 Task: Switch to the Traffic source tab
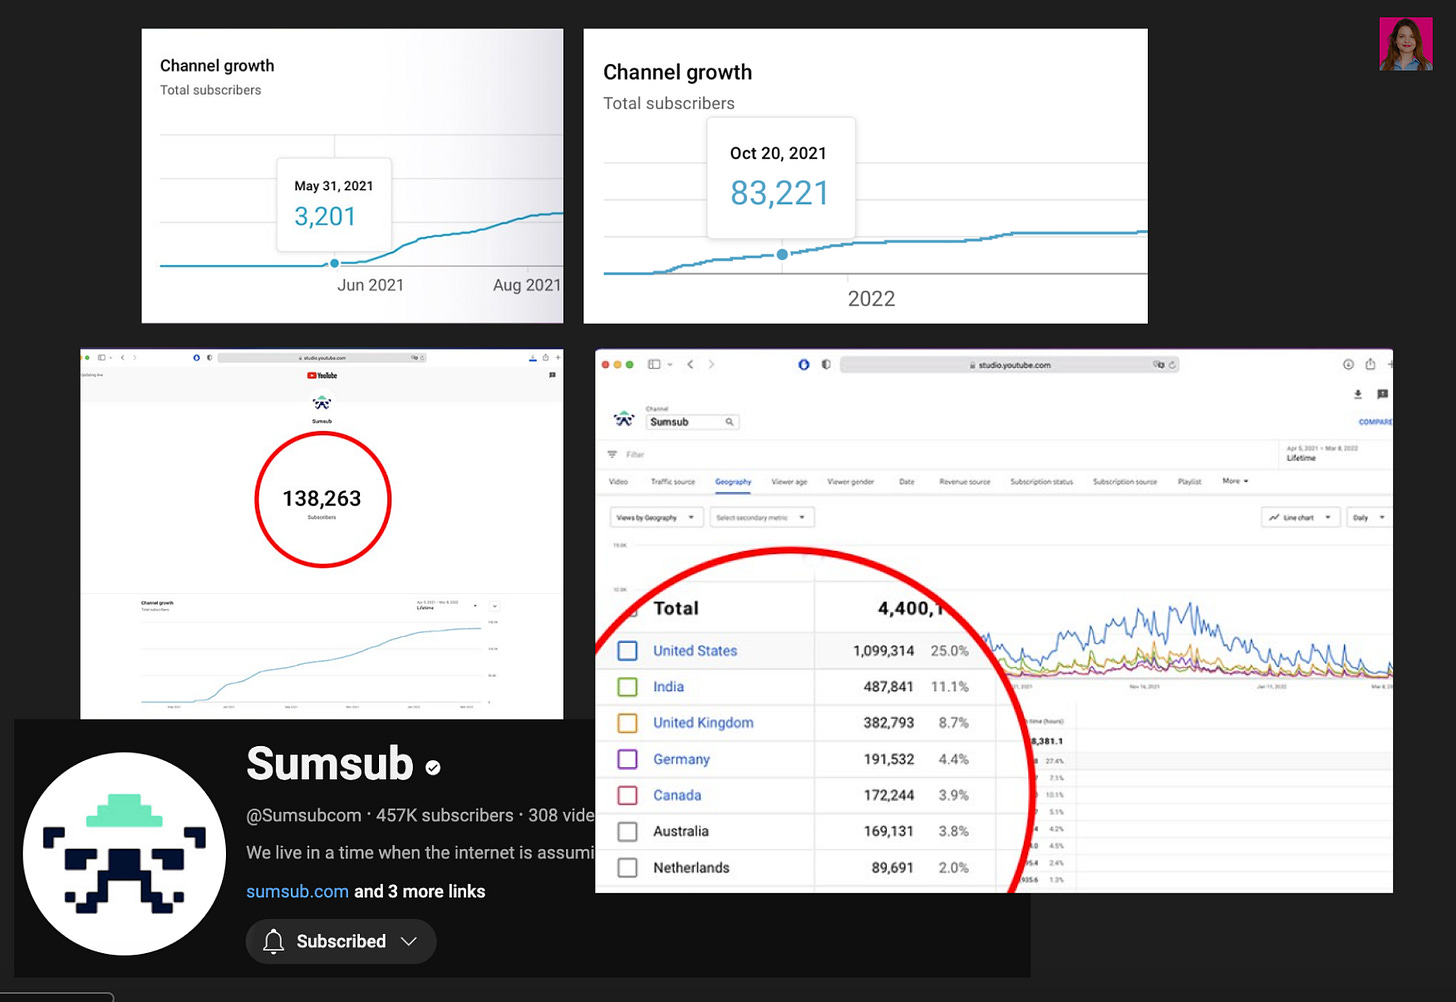coord(672,482)
